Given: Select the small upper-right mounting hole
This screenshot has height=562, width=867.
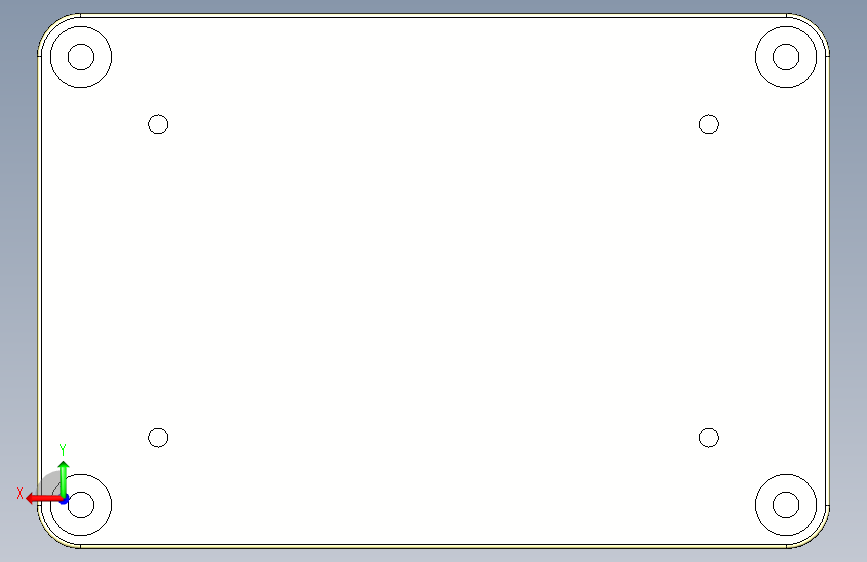Looking at the screenshot, I should tap(709, 124).
